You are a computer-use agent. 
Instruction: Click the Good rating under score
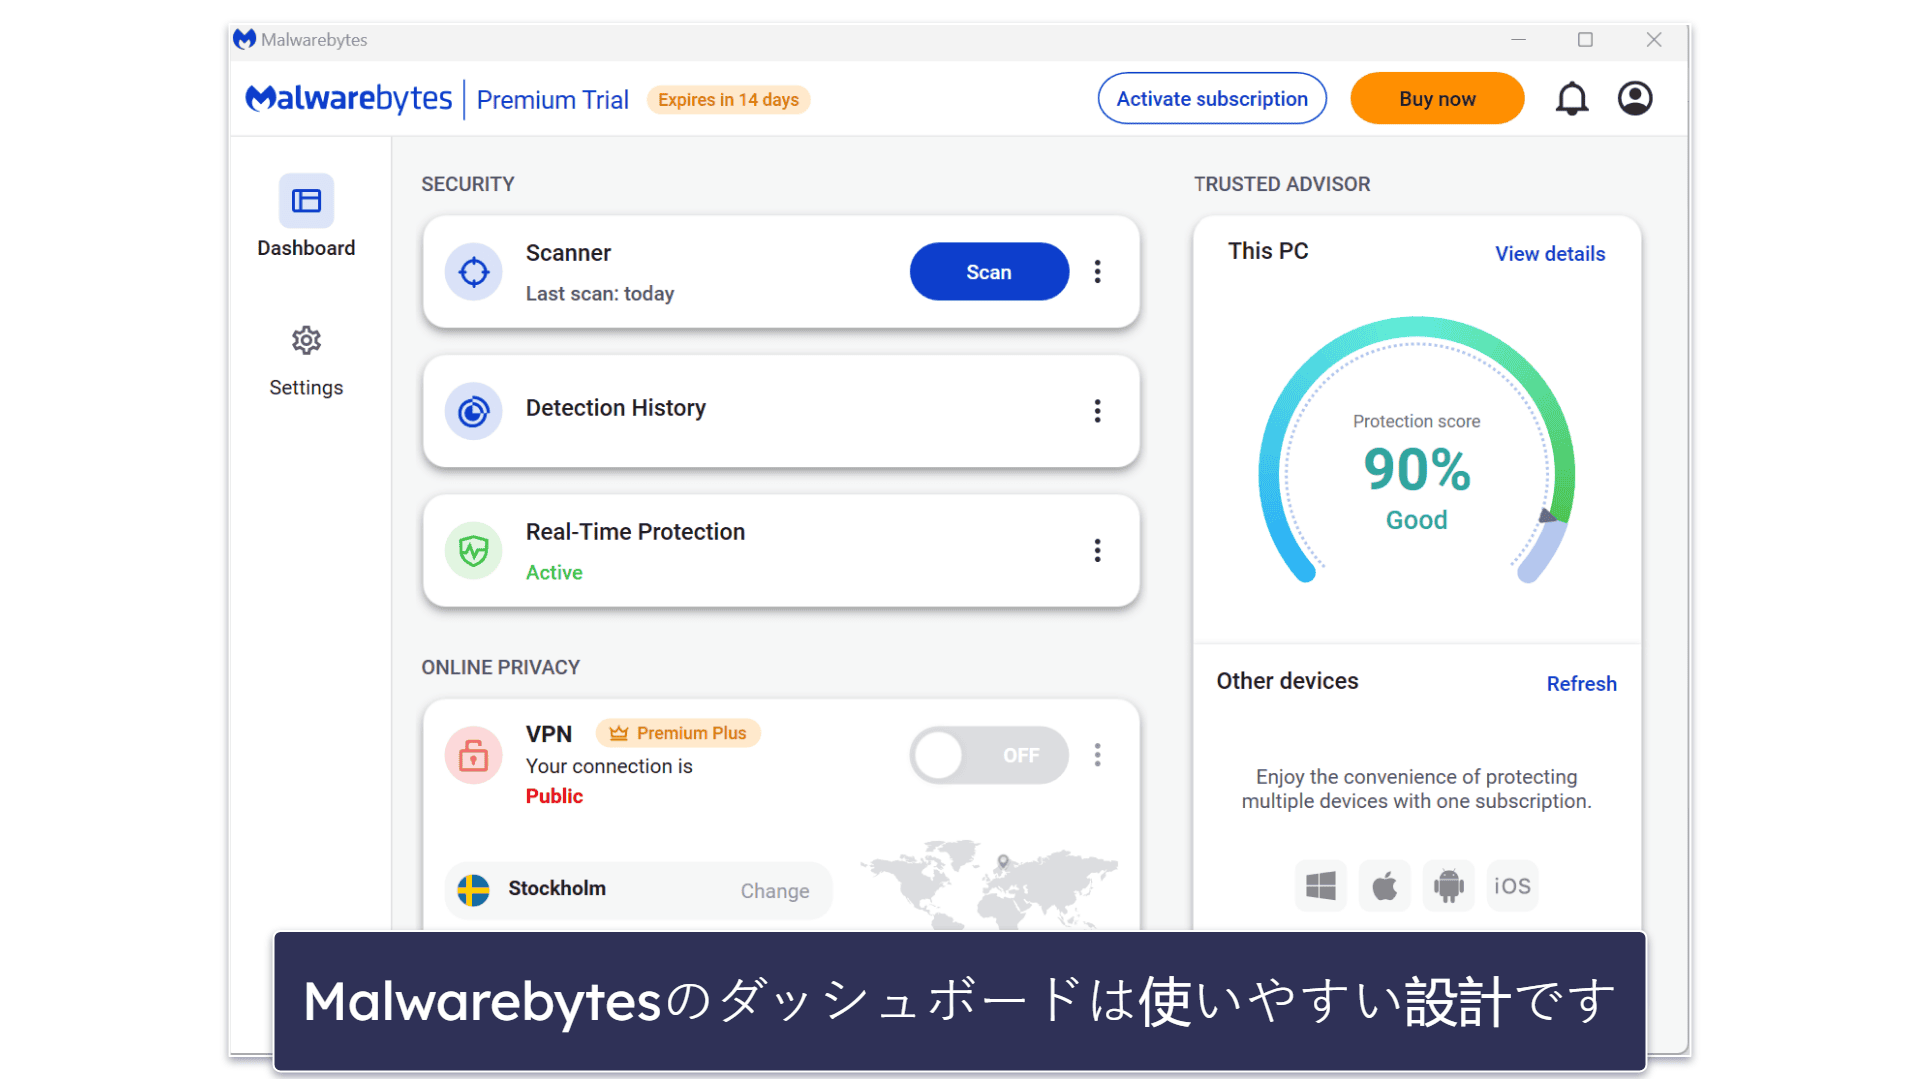[1416, 520]
